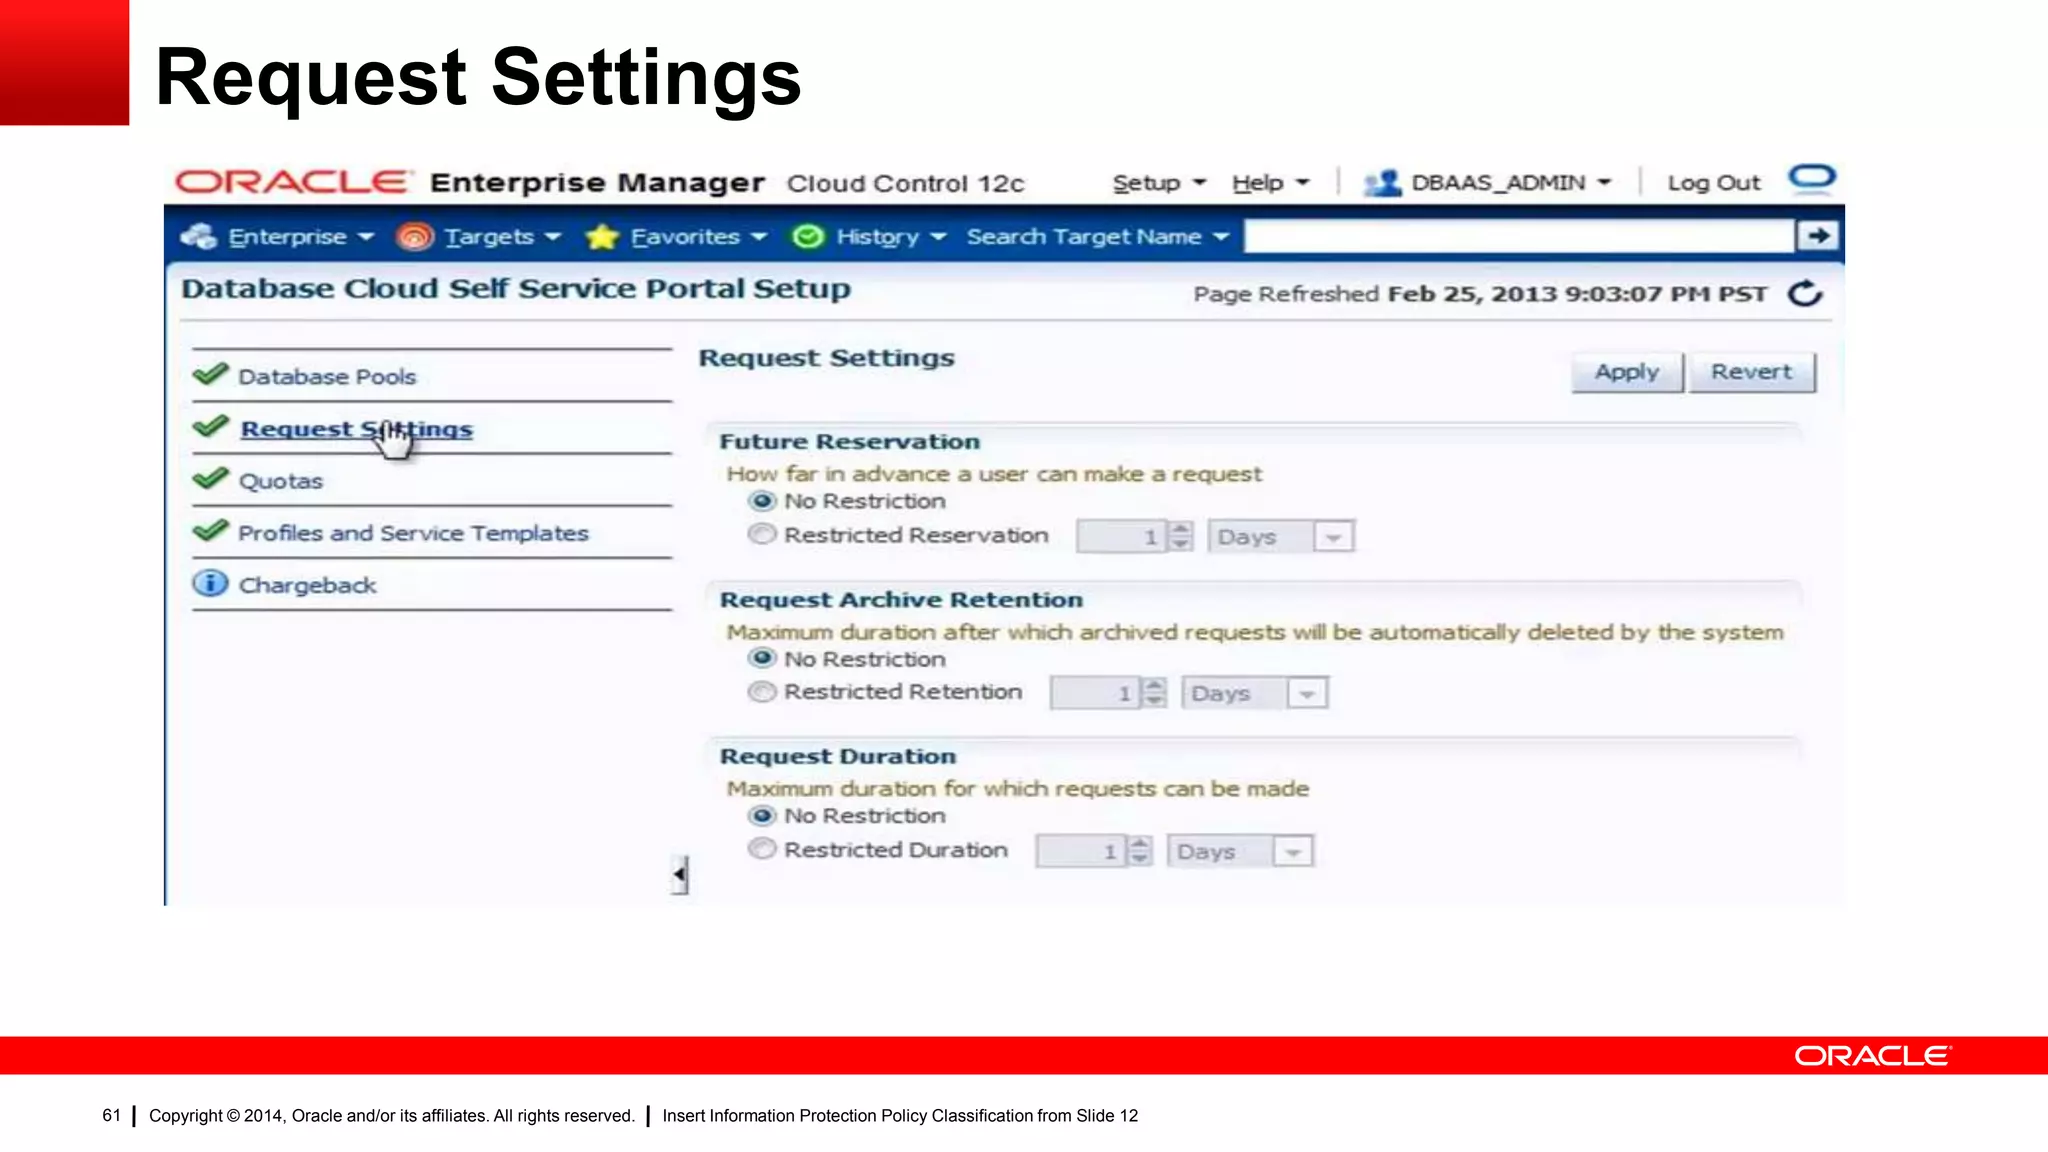
Task: Click the Database Pools checkmark icon
Action: (211, 374)
